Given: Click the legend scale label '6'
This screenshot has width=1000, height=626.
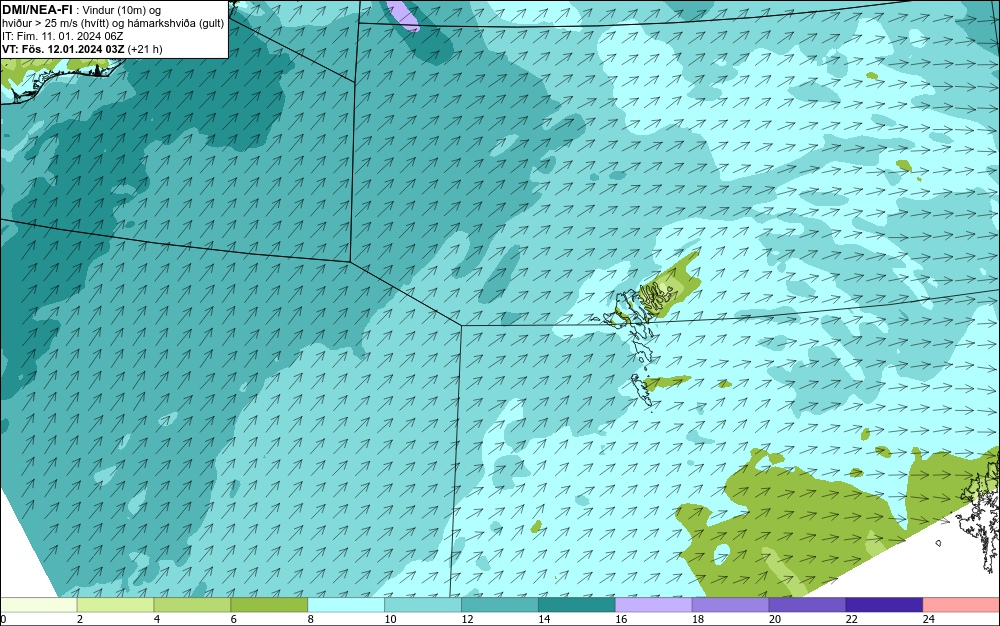Looking at the screenshot, I should [x=233, y=619].
